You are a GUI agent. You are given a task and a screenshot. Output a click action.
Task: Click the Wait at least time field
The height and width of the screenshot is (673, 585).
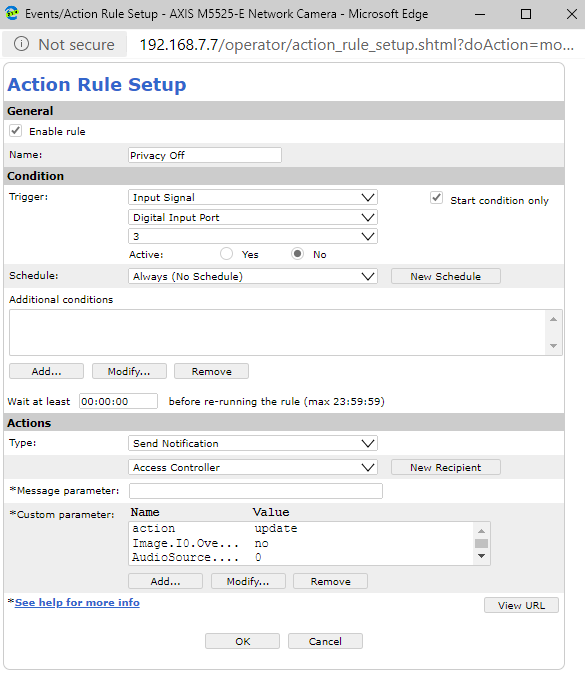pos(118,401)
